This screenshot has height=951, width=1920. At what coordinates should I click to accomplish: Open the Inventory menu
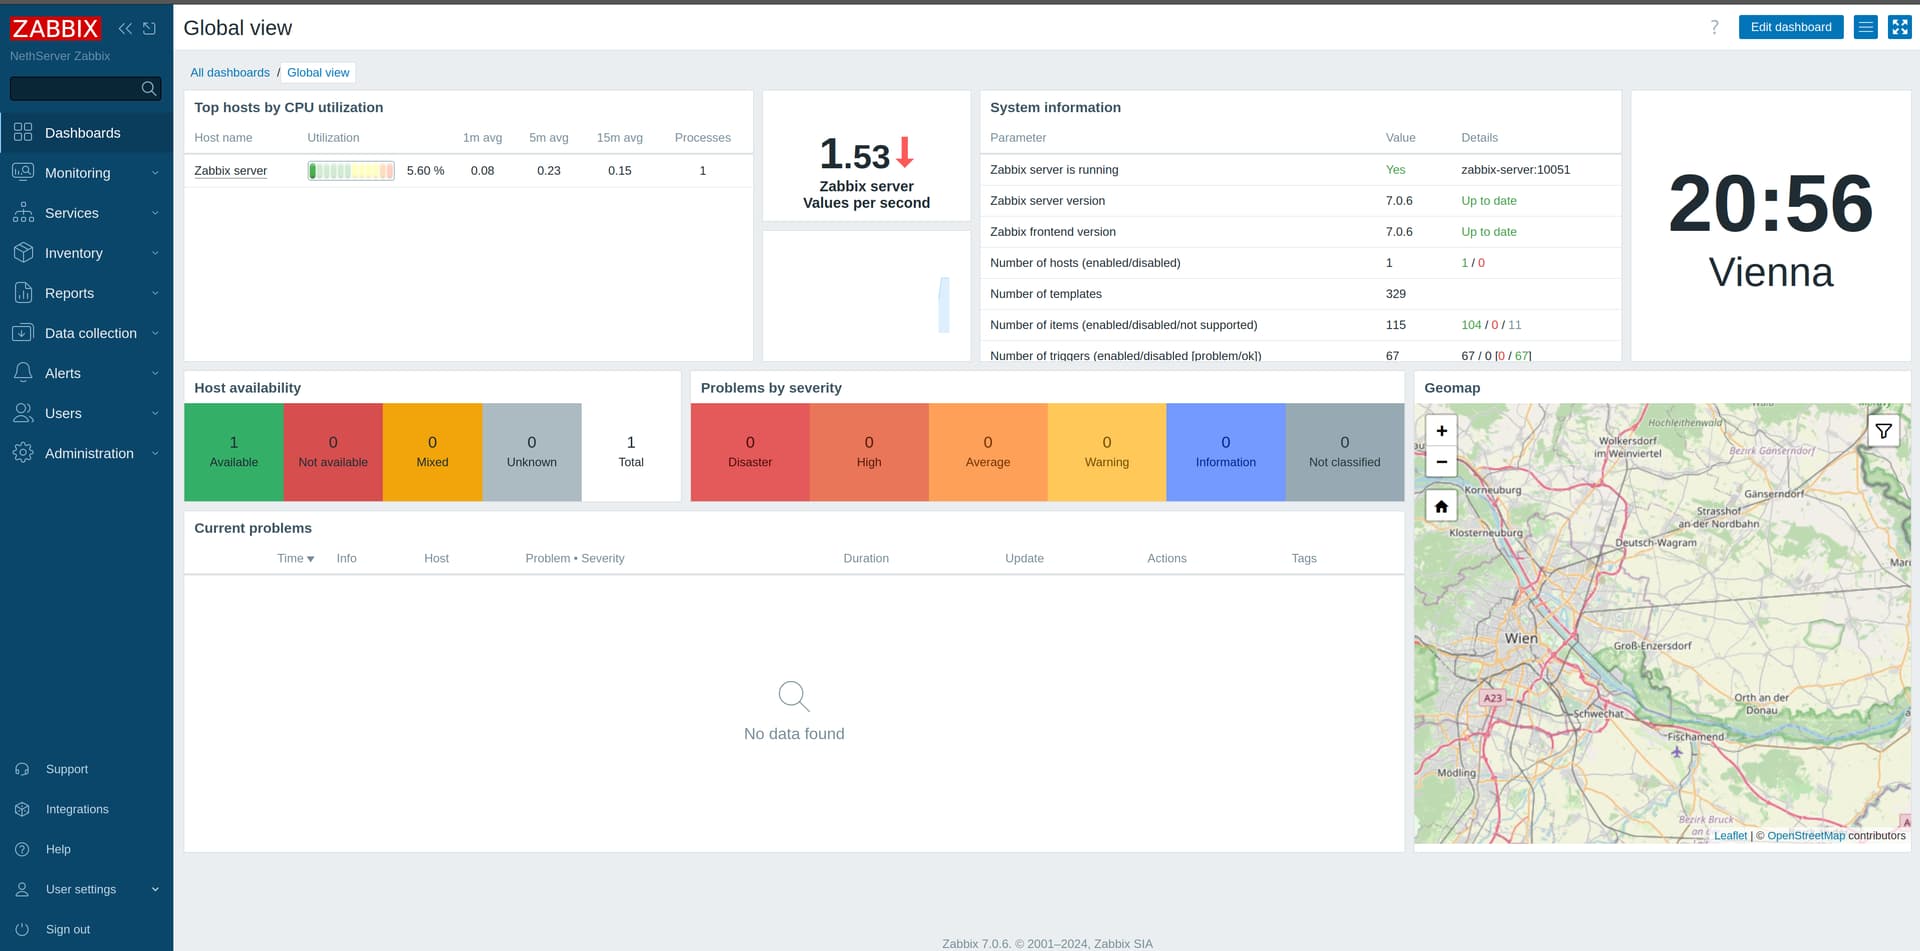tap(86, 253)
